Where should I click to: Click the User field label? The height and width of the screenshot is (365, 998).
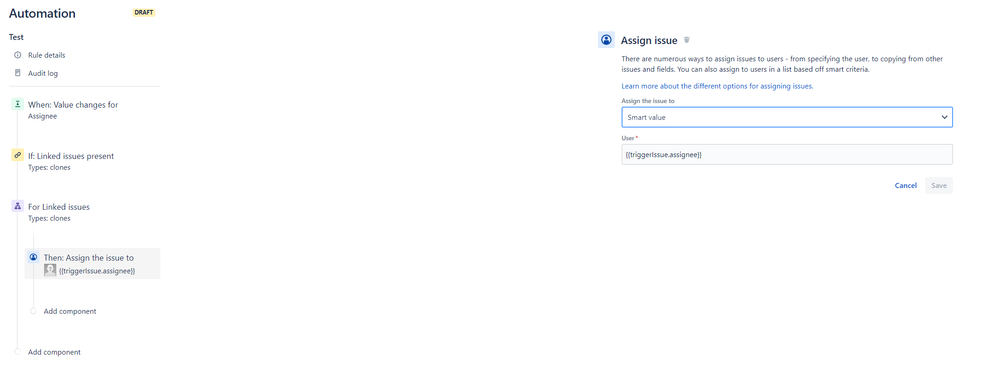pyautogui.click(x=628, y=138)
